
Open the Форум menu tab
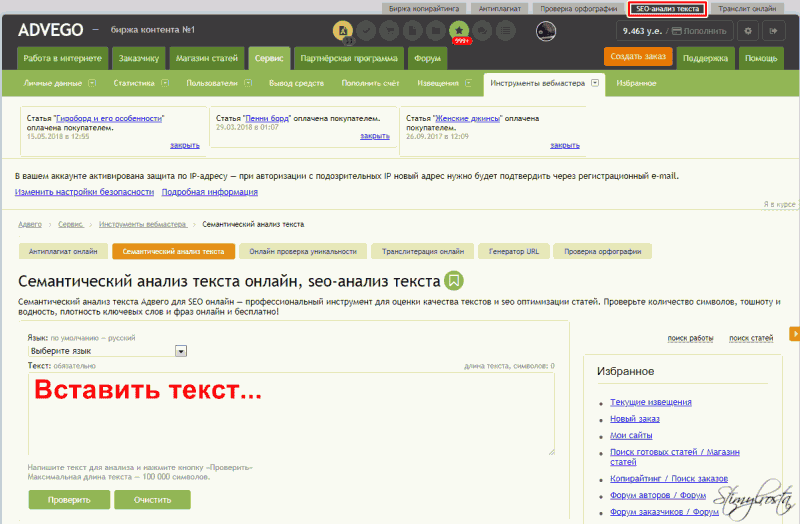click(428, 59)
